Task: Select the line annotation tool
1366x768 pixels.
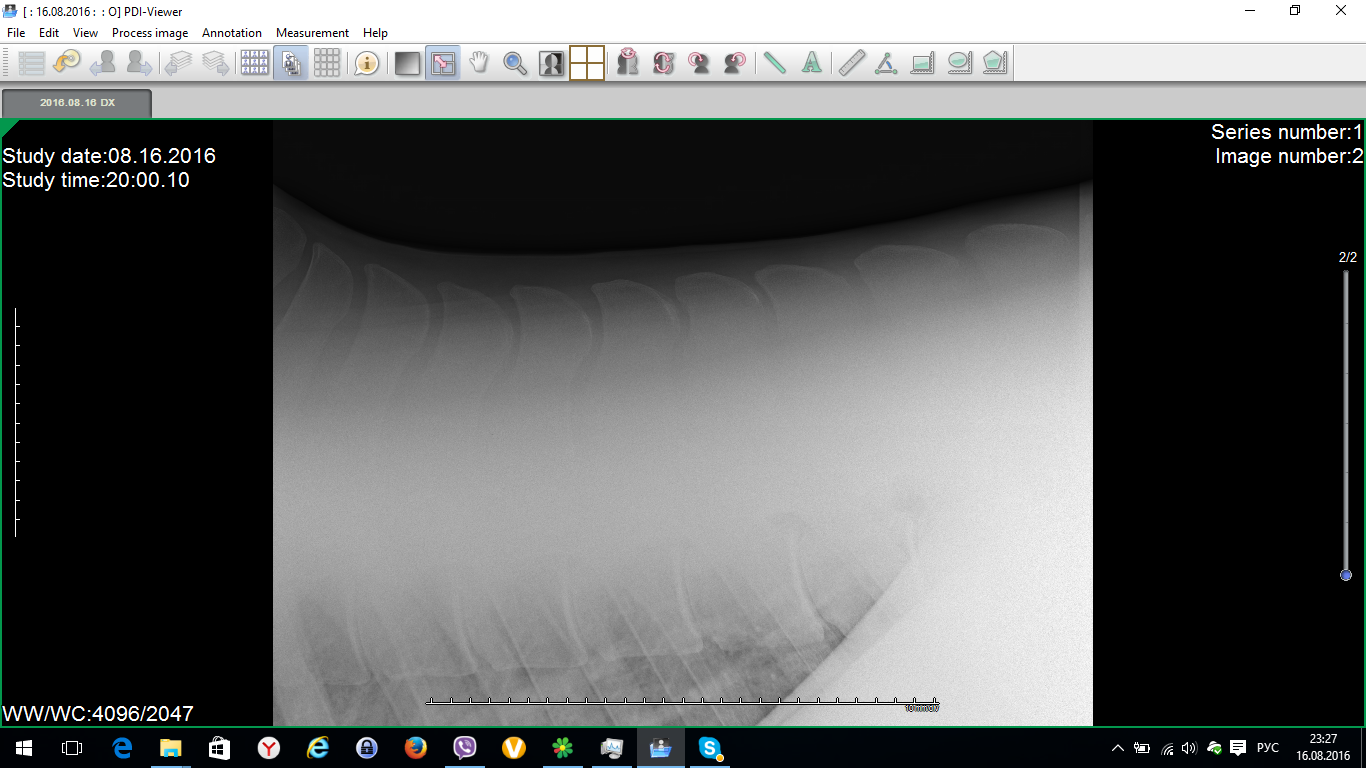Action: point(775,64)
